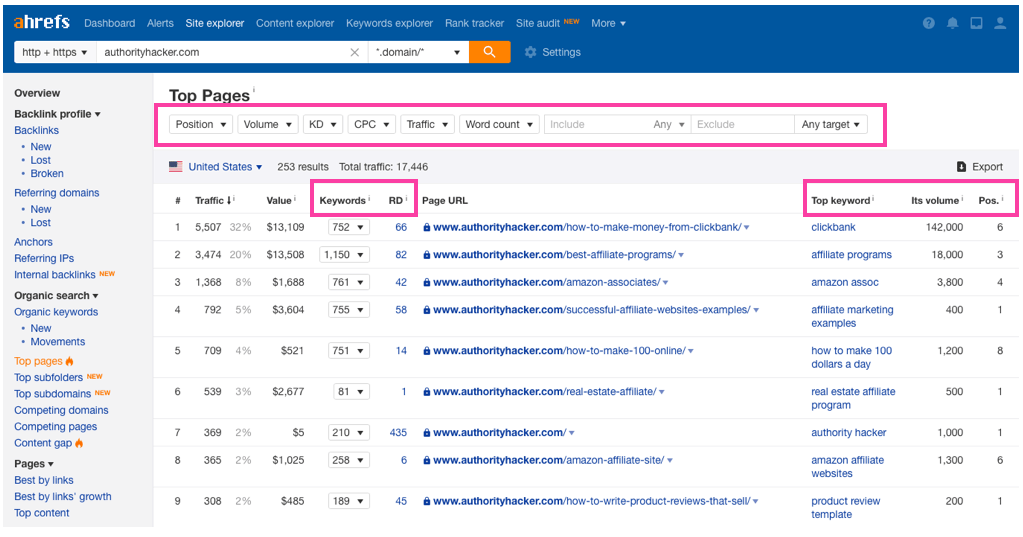Viewport: 1023px width, 537px height.
Task: Open Backlinks in the sidebar
Action: (x=37, y=130)
